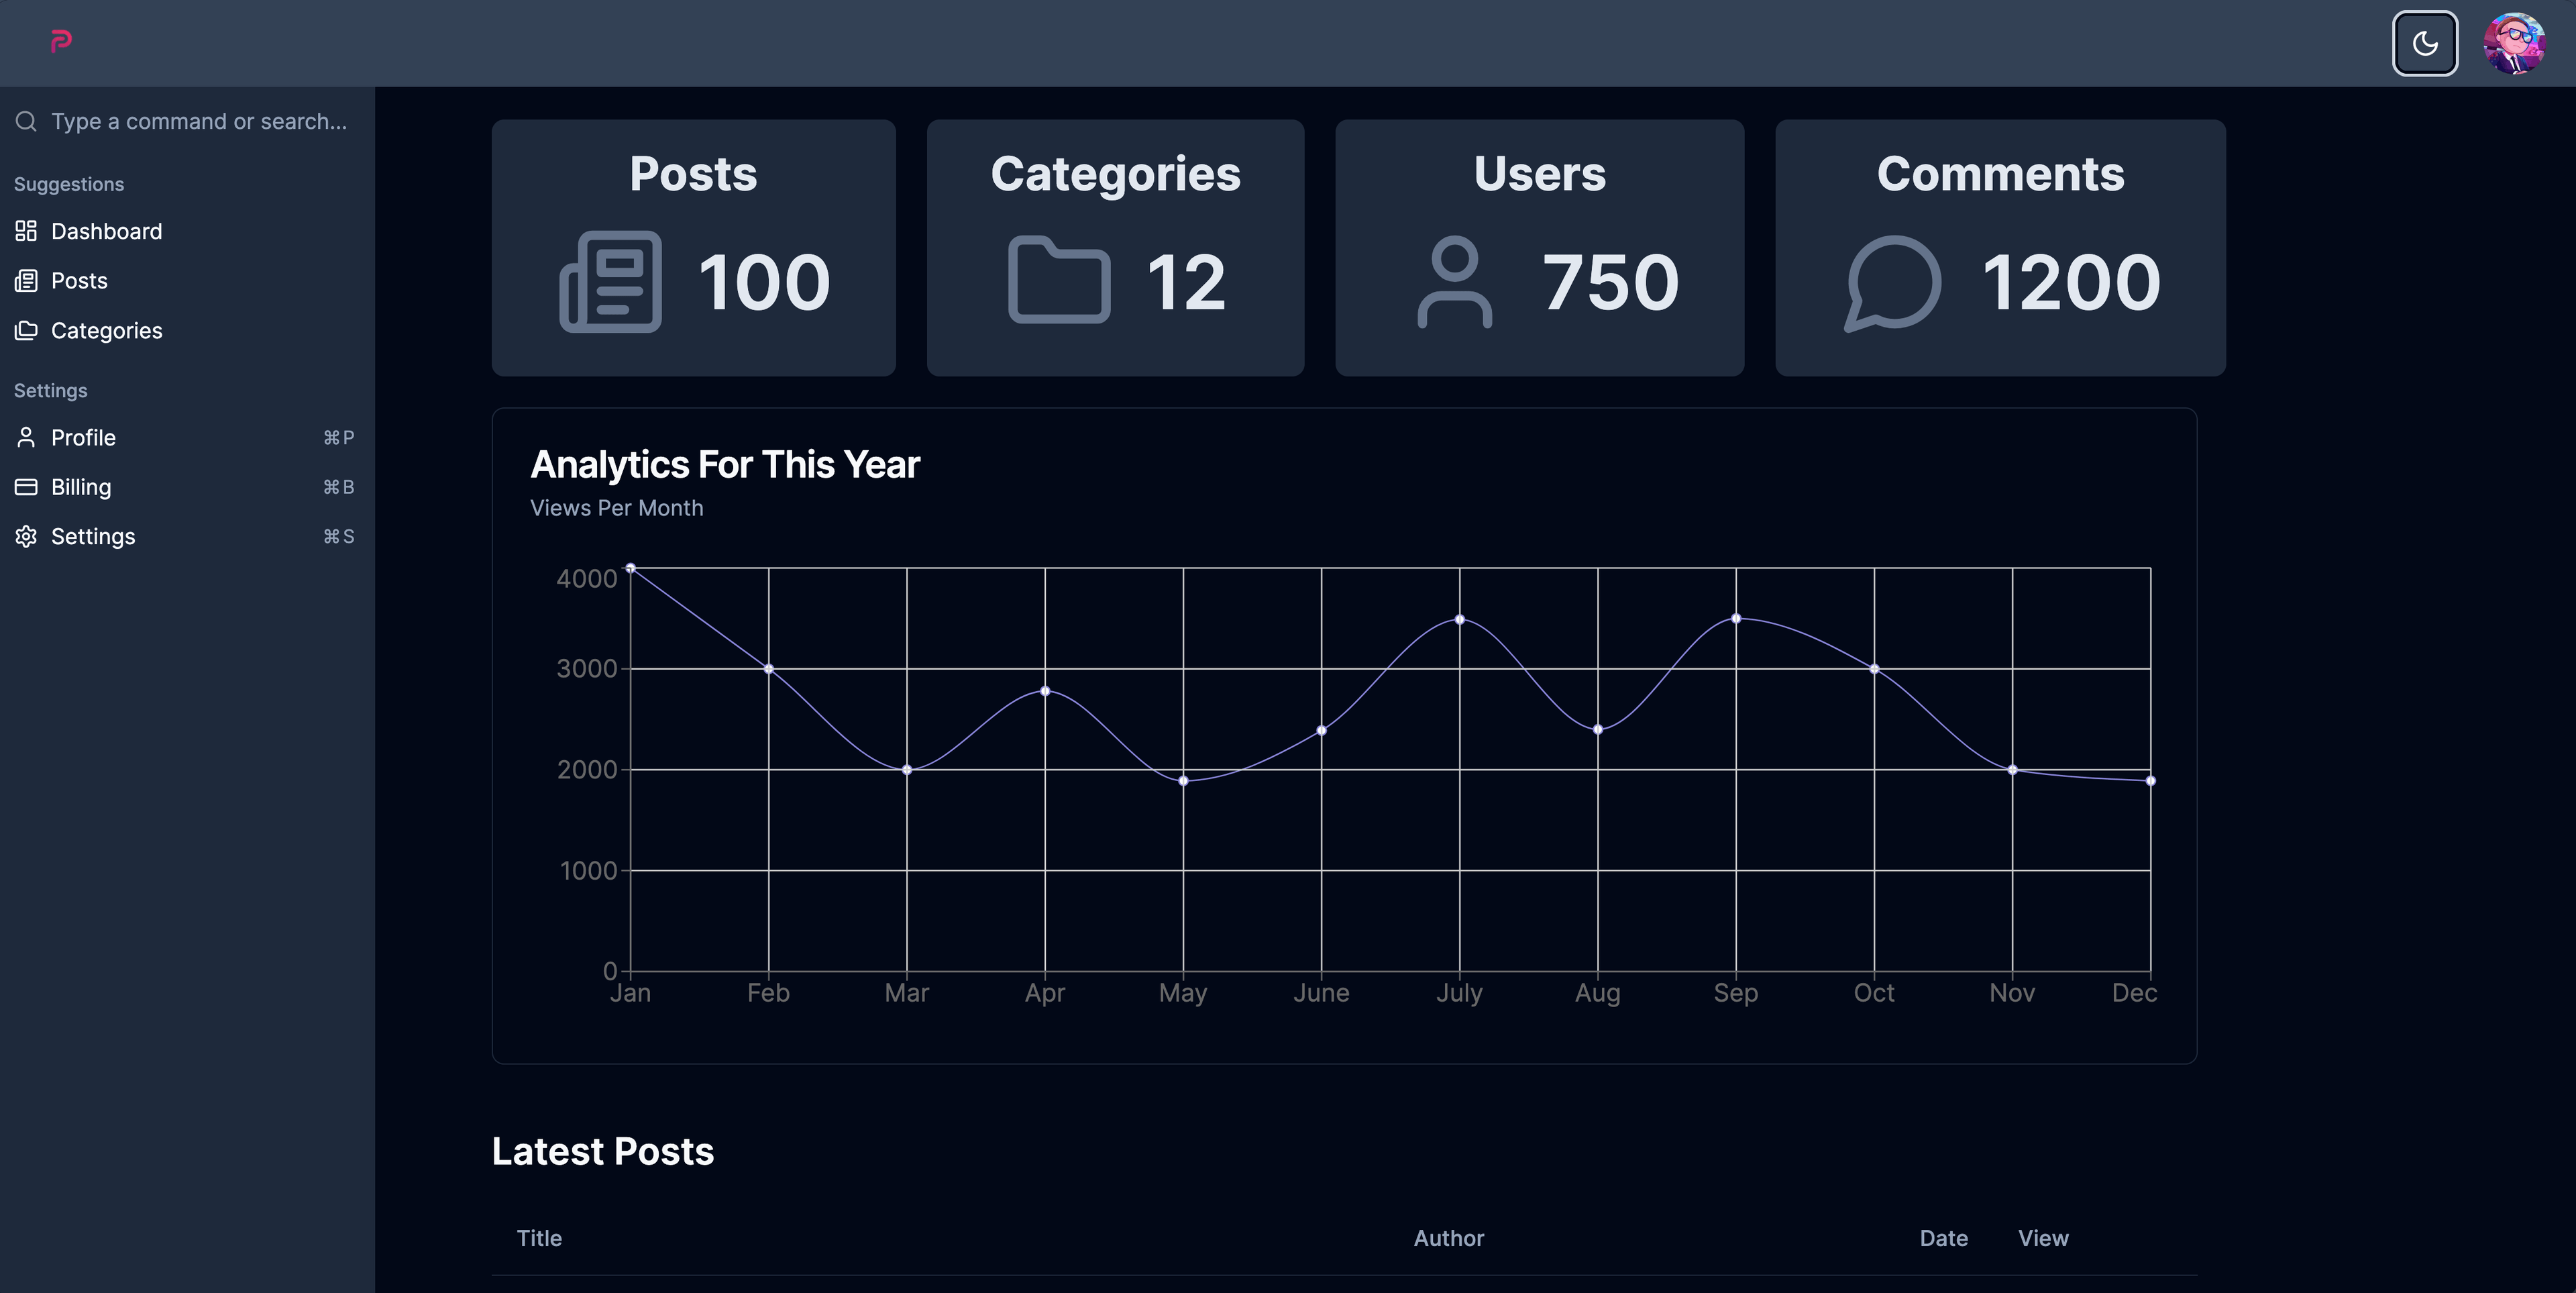Select Billing in the sidebar
The width and height of the screenshot is (2576, 1293).
tap(81, 487)
